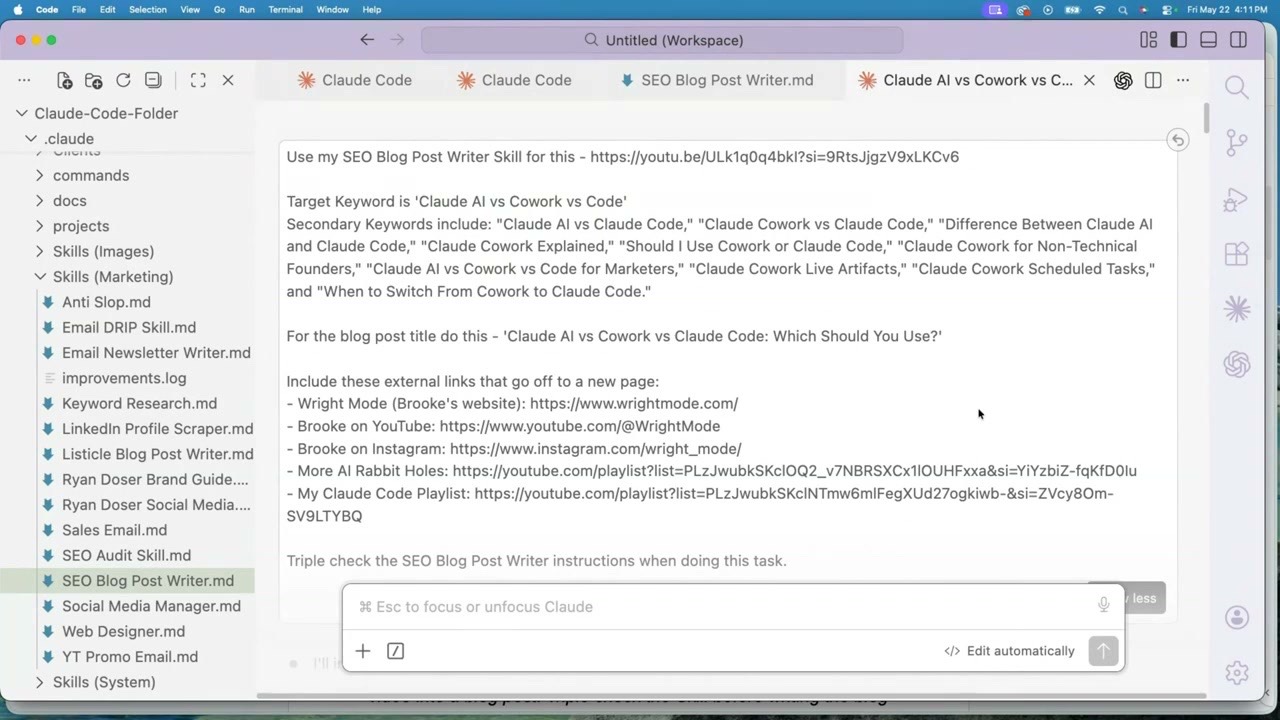Image resolution: width=1280 pixels, height=720 pixels.
Task: Collapse all folders in explorer
Action: (x=153, y=80)
